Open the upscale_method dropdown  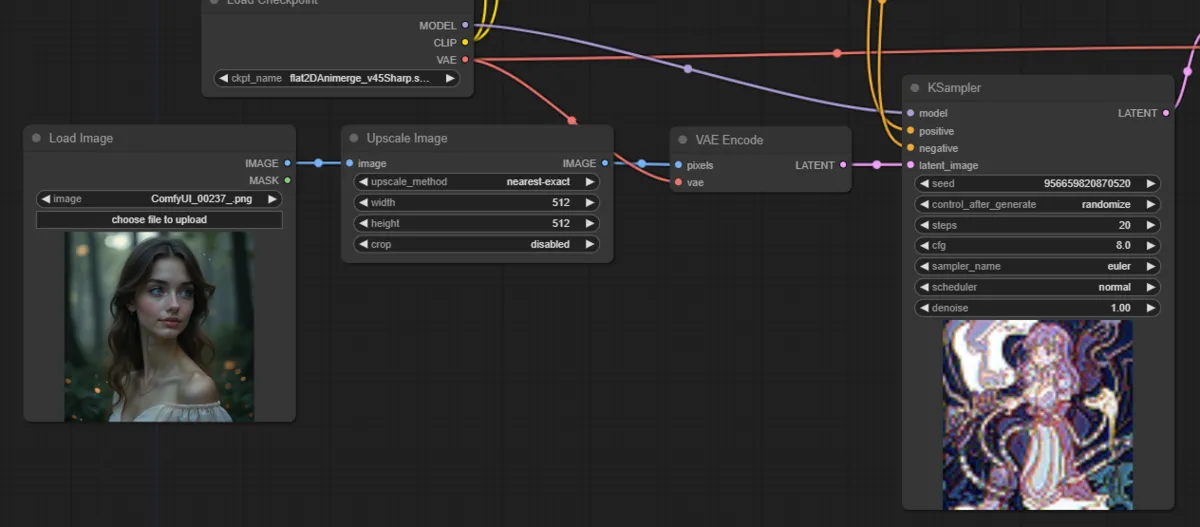coord(477,182)
